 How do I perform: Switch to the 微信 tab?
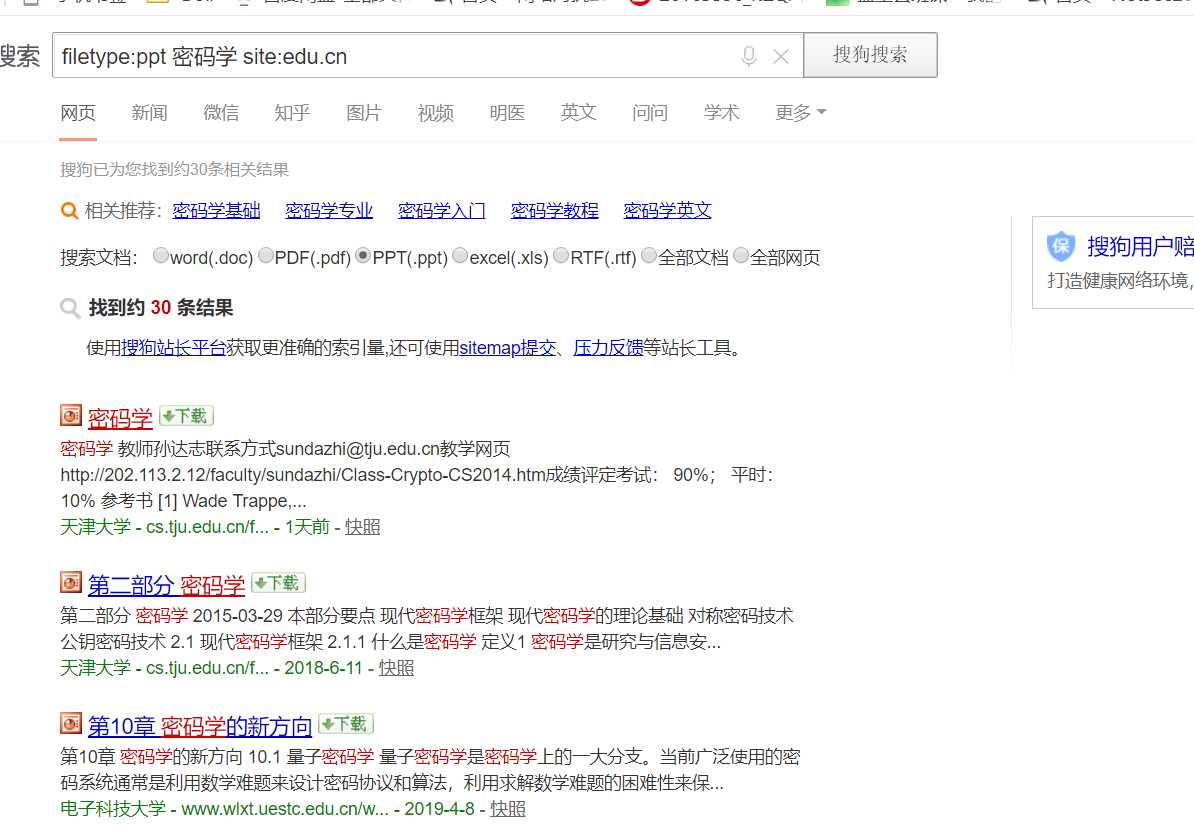pos(221,113)
